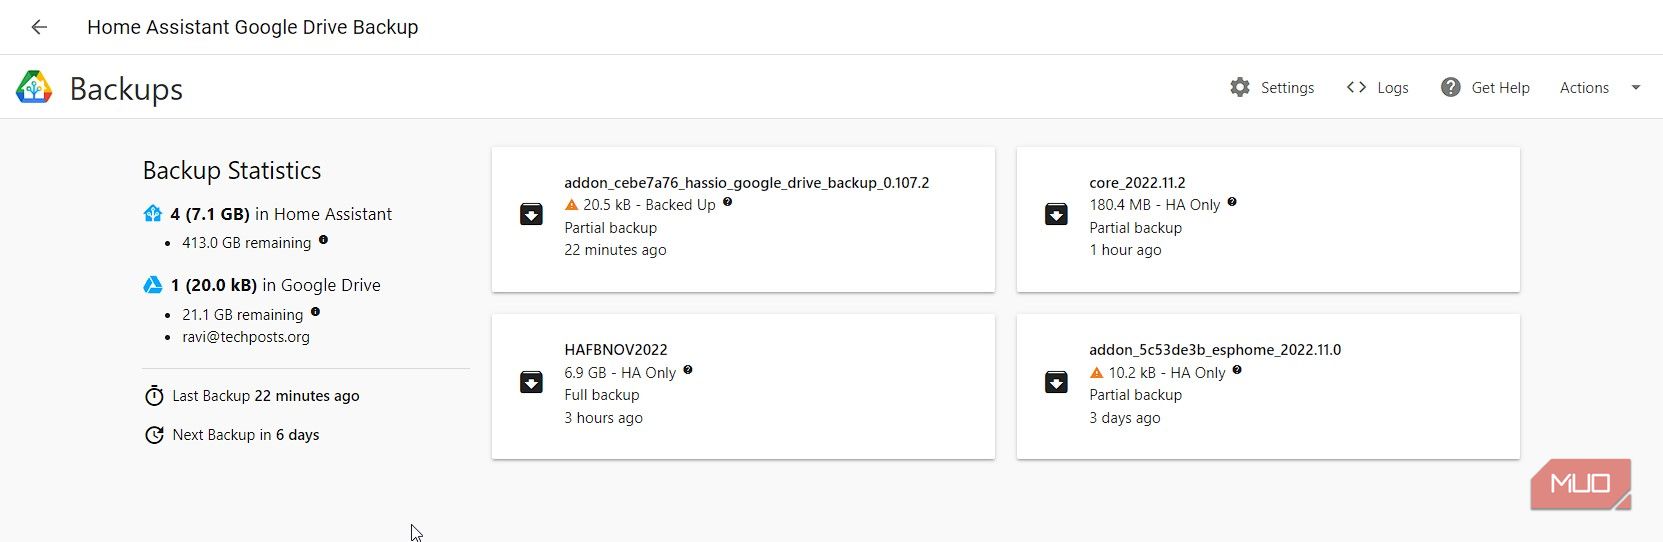Open Settings with the gear icon
Image resolution: width=1663 pixels, height=542 pixels.
point(1240,87)
